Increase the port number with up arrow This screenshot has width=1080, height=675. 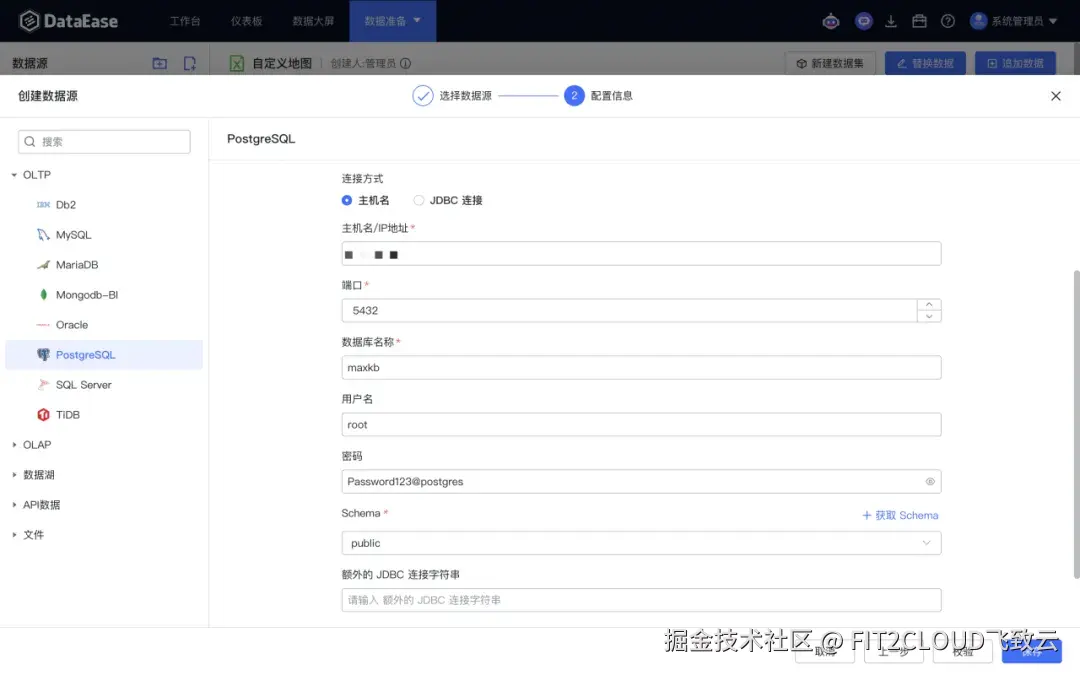pyautogui.click(x=928, y=304)
